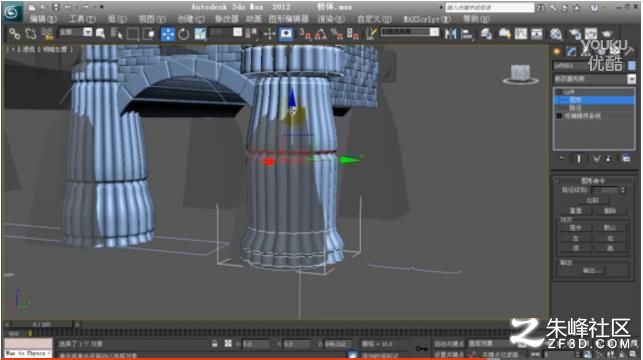Image resolution: width=643 pixels, height=360 pixels.
Task: Switch to the Modify command panel tab
Action: [x=571, y=52]
